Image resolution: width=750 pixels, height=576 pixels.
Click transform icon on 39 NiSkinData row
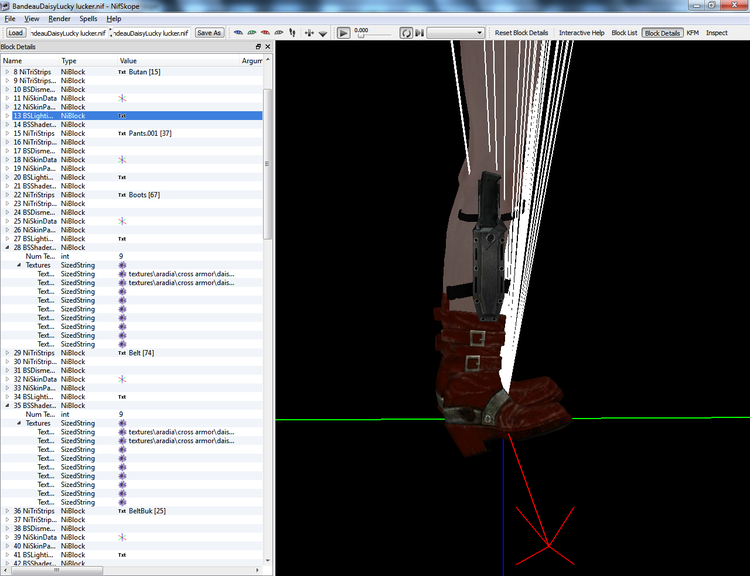(122, 537)
